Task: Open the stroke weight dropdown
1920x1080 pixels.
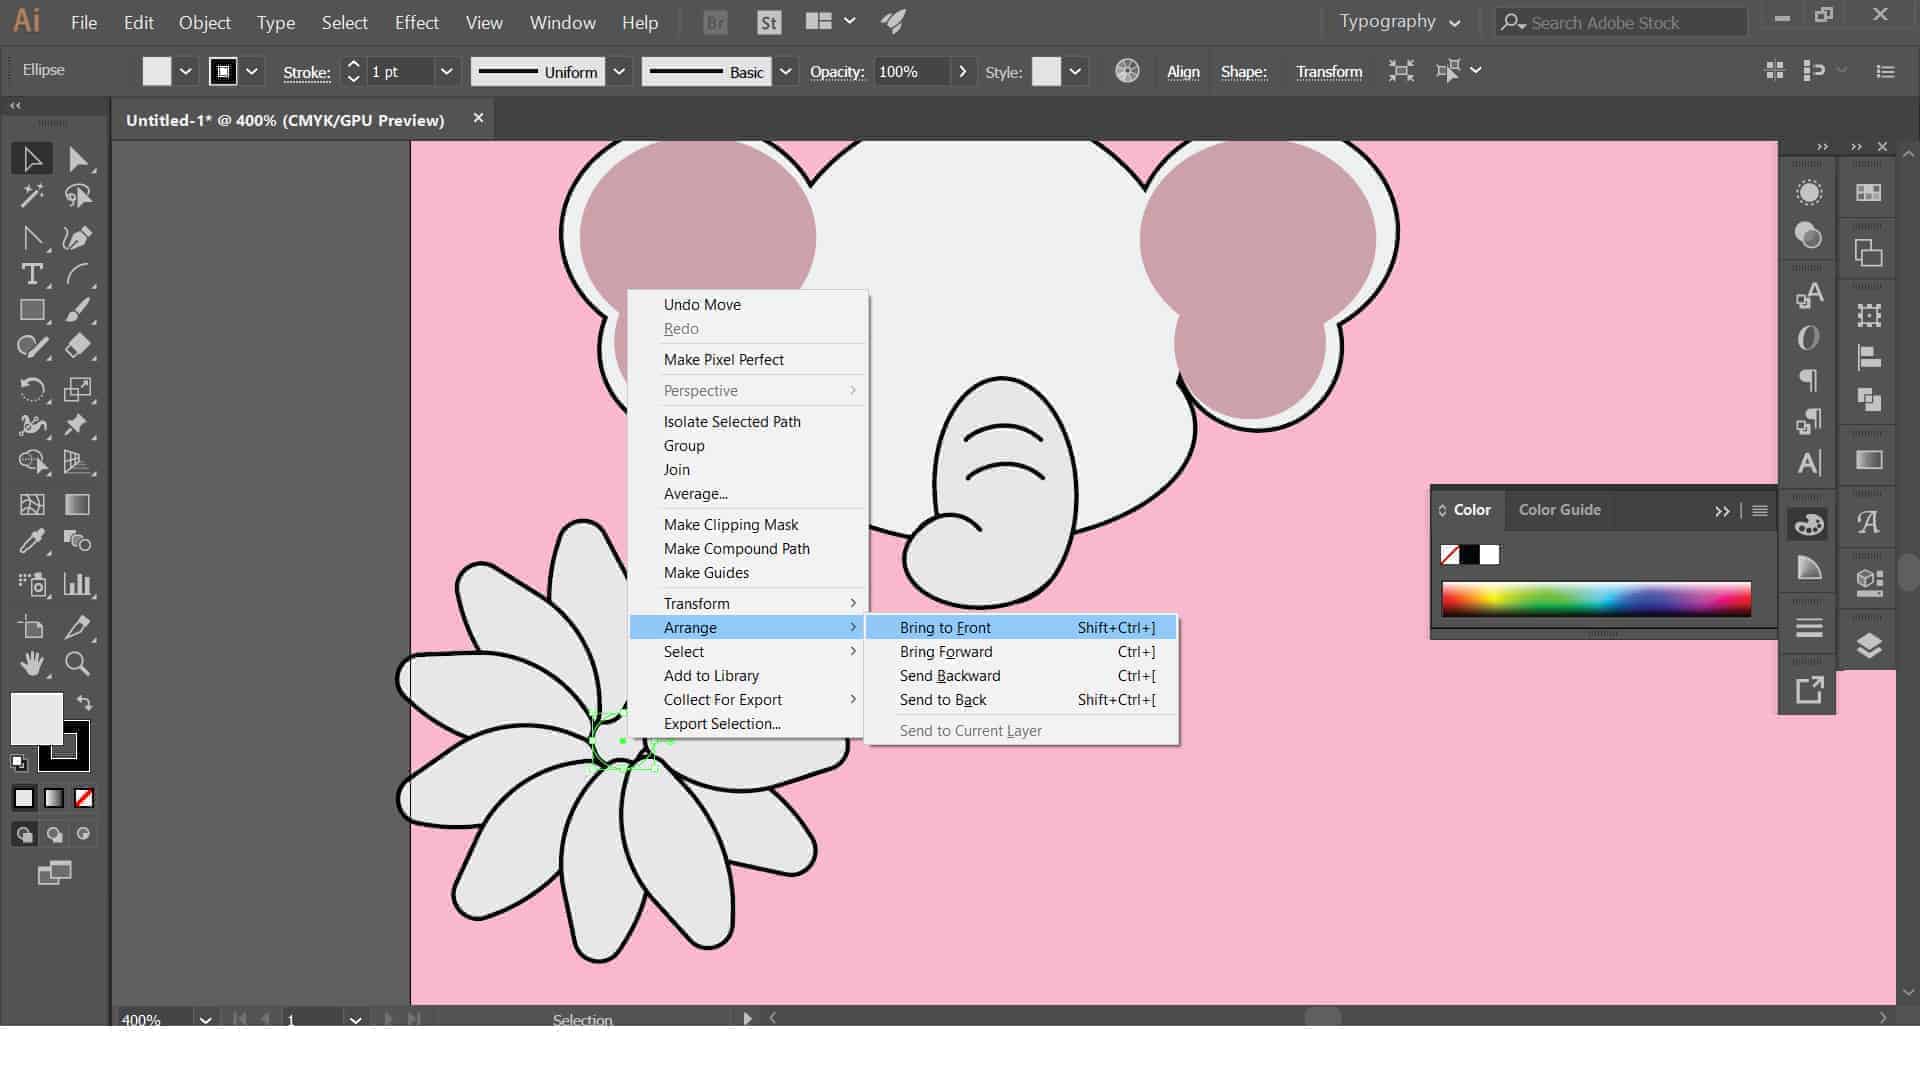Action: [447, 71]
